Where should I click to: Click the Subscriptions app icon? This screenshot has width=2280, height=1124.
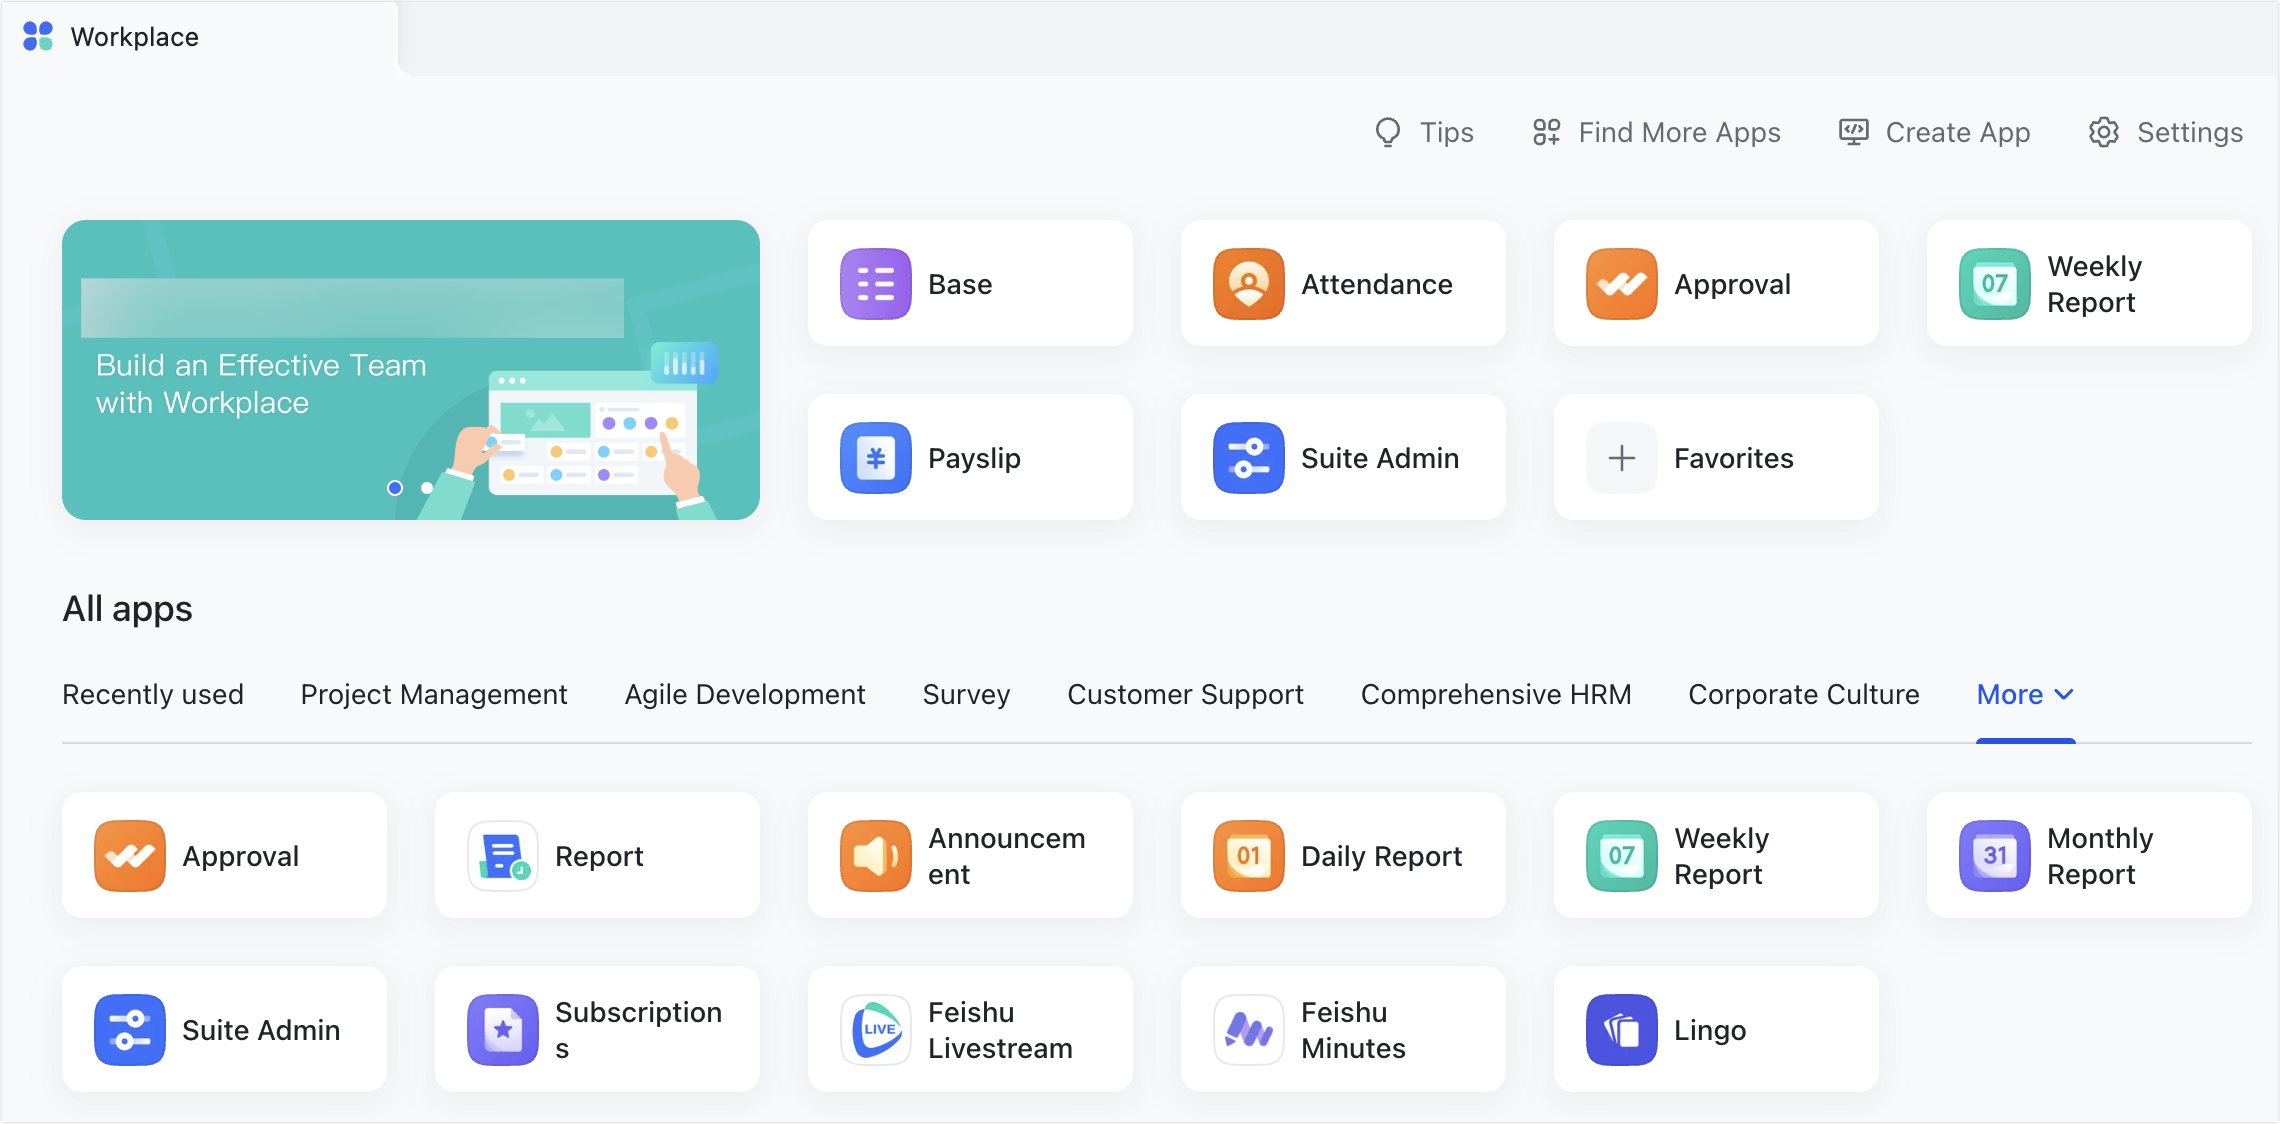[502, 1030]
